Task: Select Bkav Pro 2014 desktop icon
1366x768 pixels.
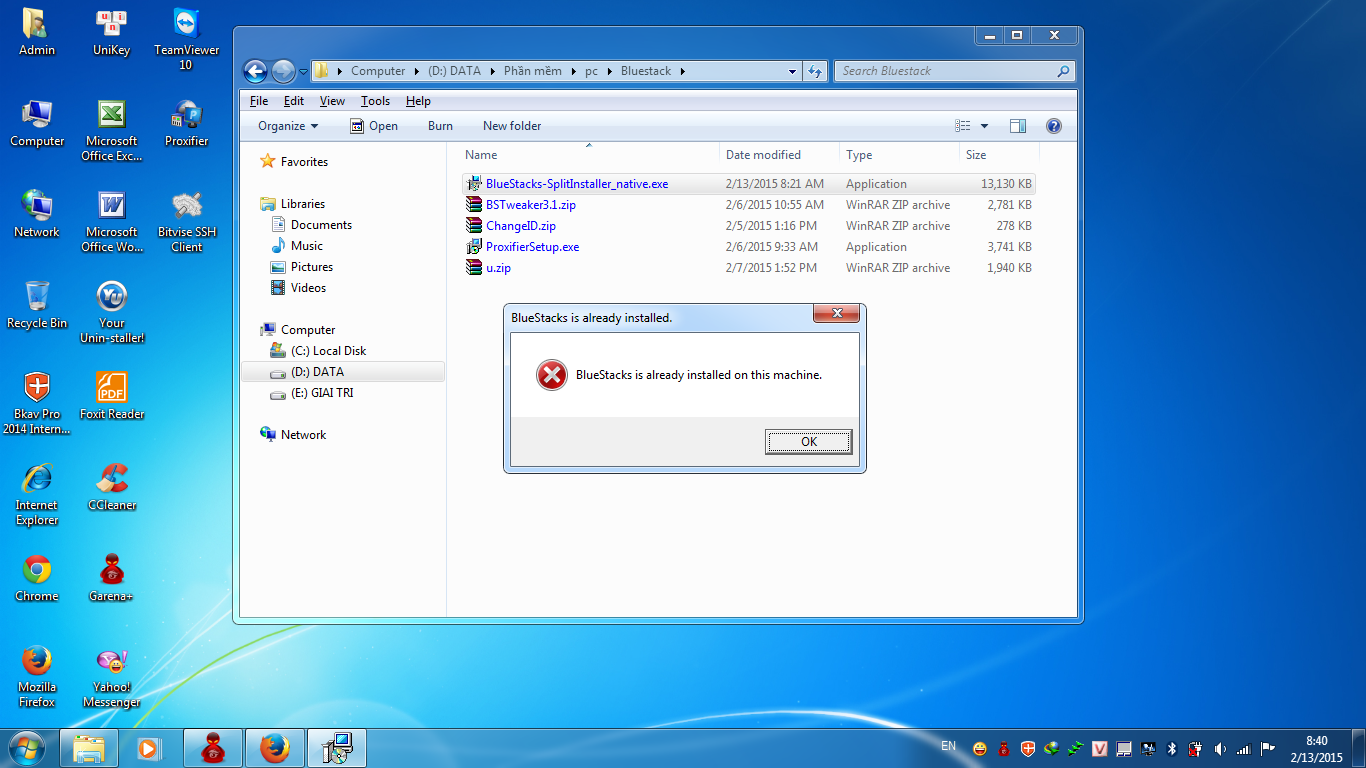Action: pyautogui.click(x=37, y=403)
